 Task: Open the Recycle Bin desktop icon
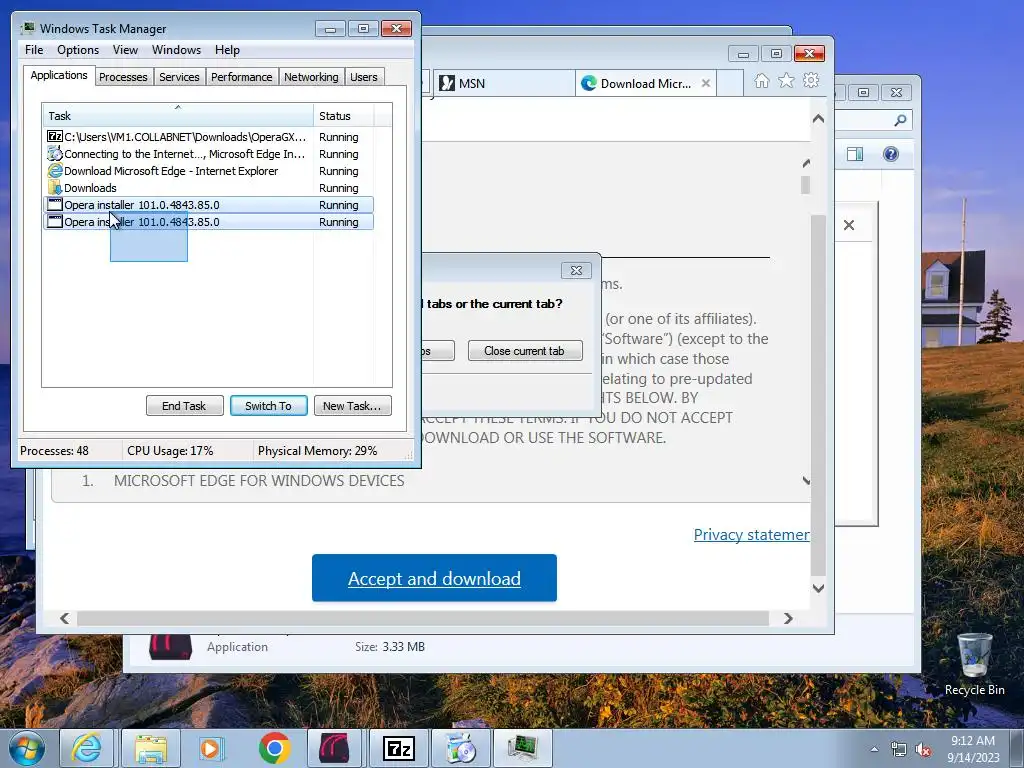tap(974, 664)
